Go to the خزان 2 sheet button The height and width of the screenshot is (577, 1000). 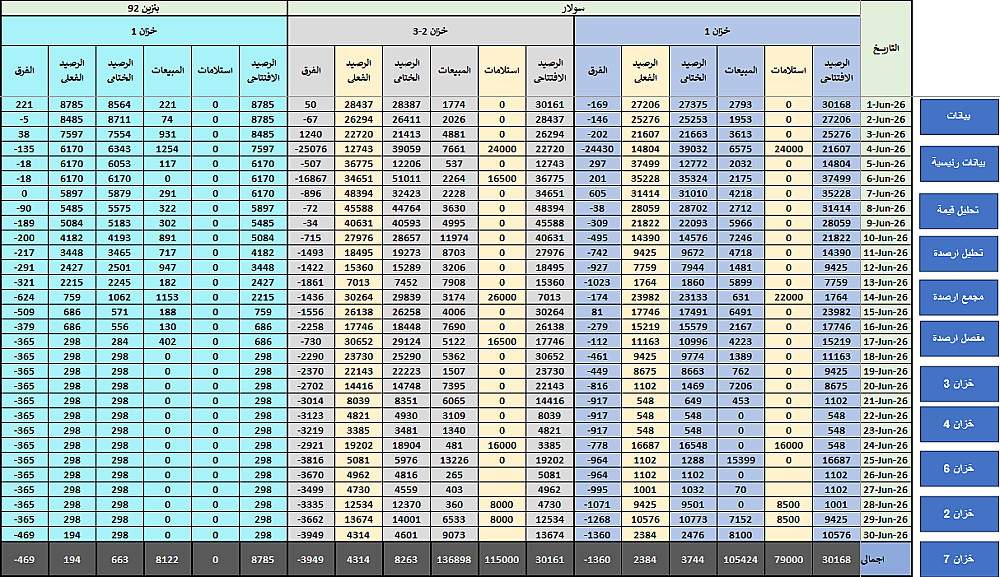click(959, 514)
